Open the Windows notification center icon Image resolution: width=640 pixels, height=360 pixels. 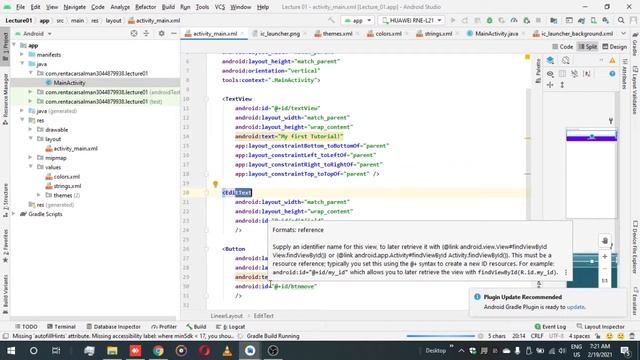click(x=625, y=351)
